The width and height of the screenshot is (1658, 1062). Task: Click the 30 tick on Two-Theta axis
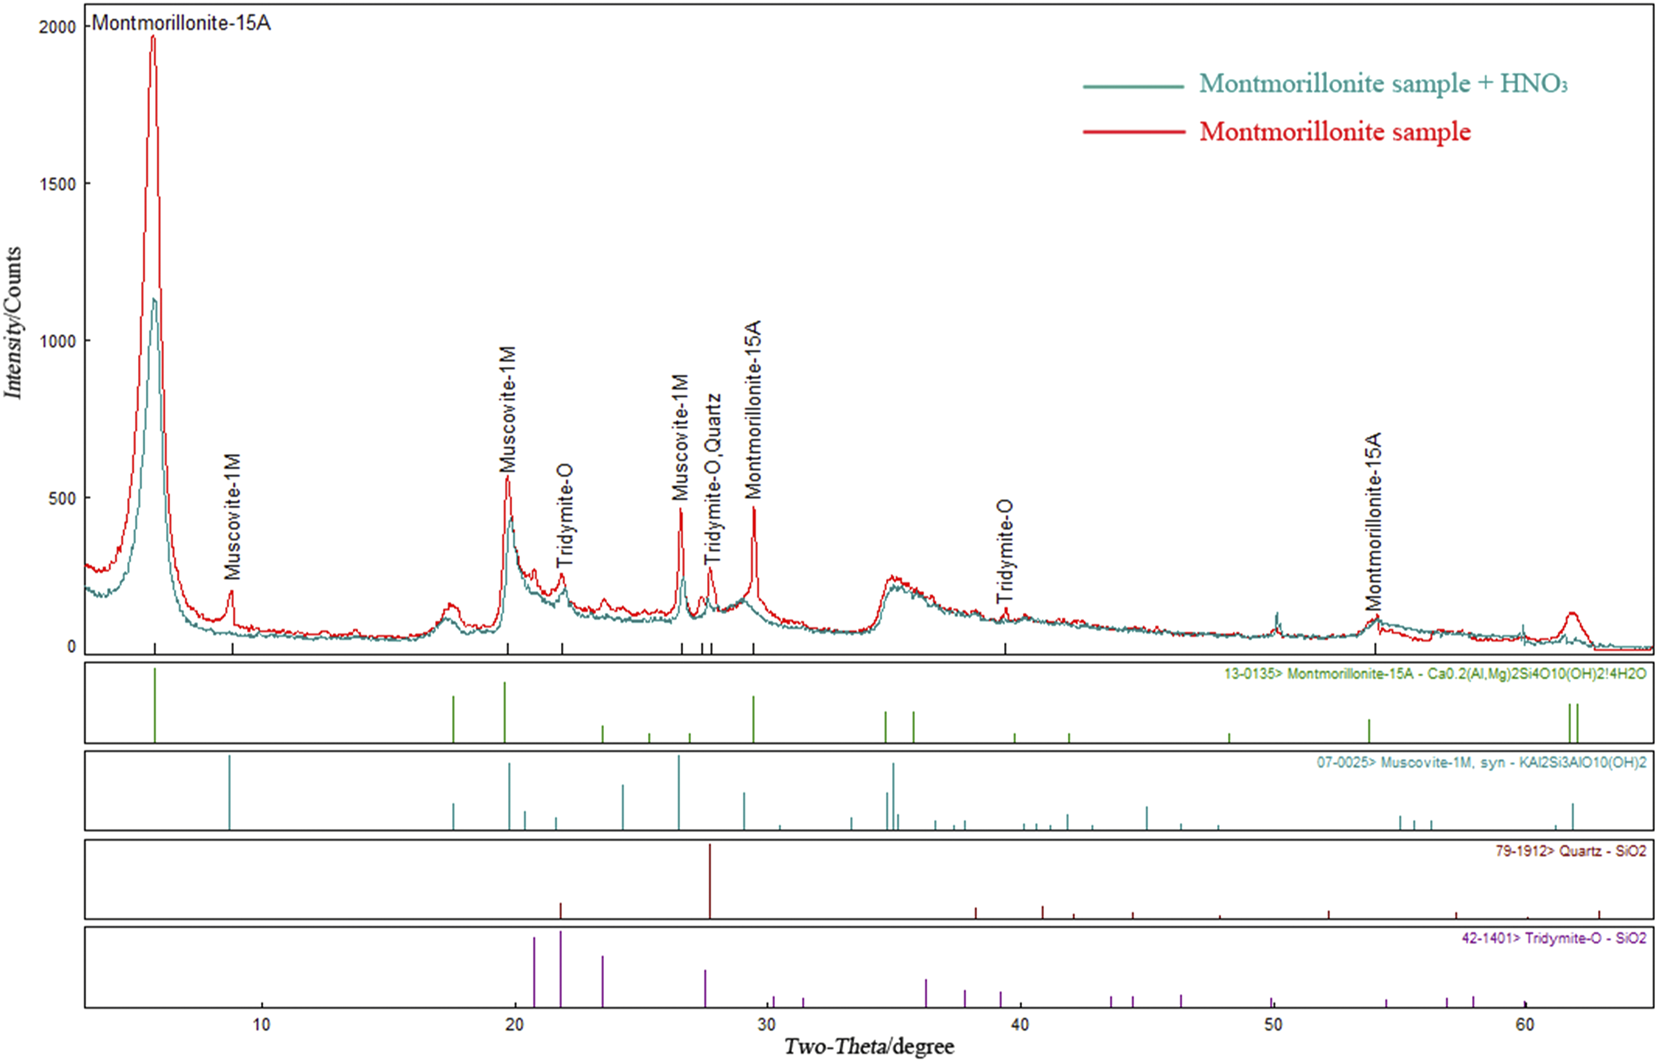[x=767, y=1024]
